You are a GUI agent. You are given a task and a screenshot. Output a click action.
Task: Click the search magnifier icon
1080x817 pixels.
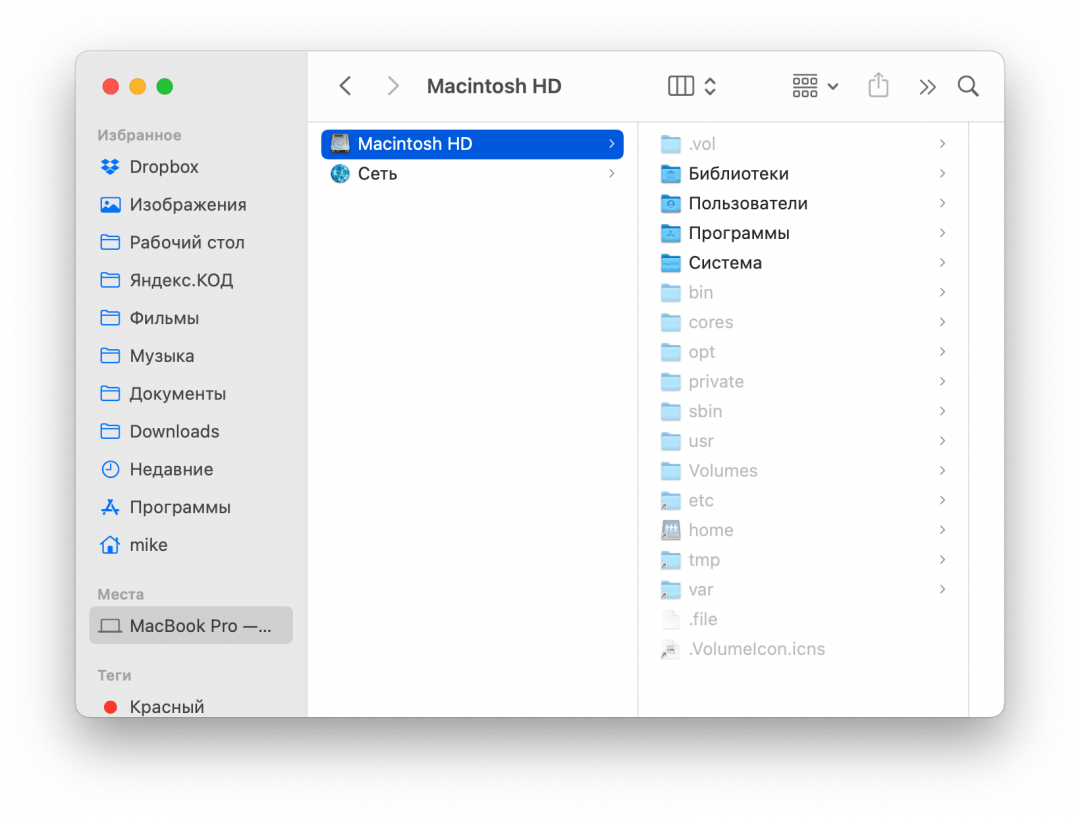[968, 86]
